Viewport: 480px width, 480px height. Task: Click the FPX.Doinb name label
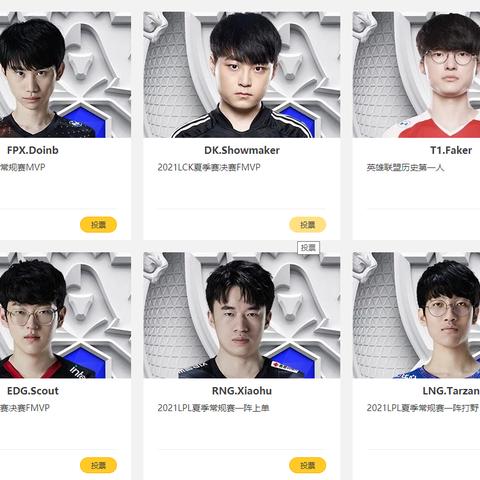[33, 150]
